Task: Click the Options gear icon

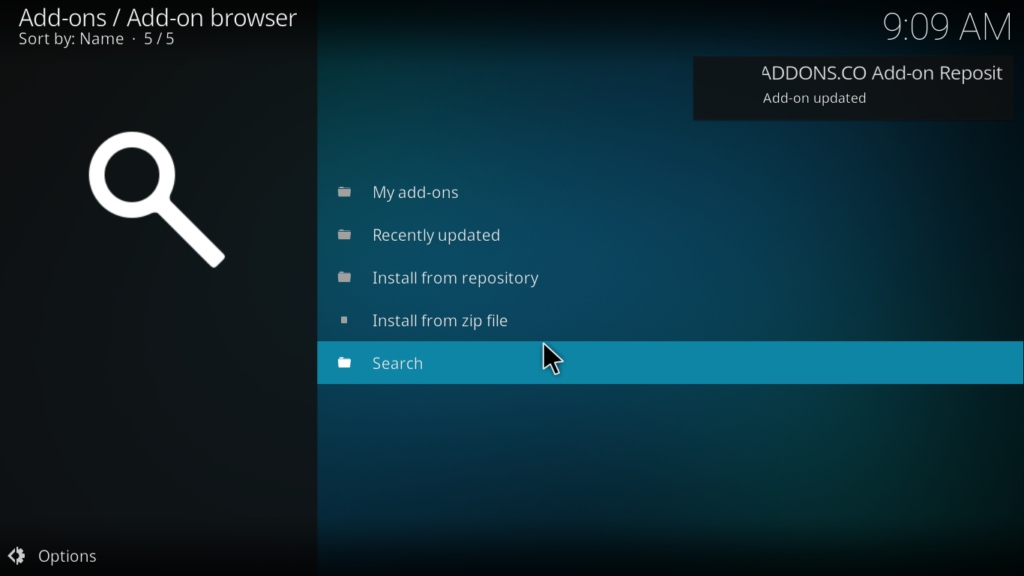Action: 16,556
